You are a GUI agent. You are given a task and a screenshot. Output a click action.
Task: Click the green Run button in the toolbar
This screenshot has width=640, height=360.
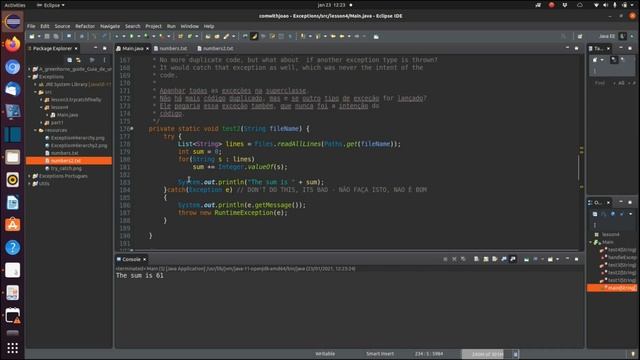click(x=132, y=36)
